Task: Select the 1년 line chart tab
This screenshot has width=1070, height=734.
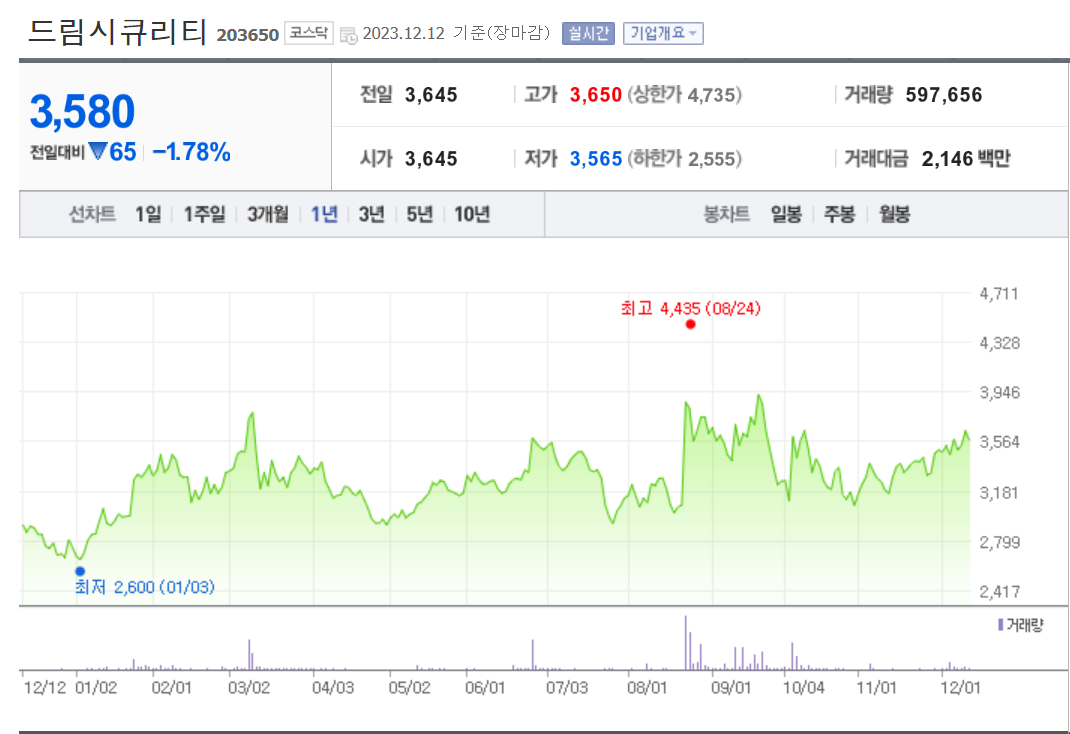Action: click(324, 214)
